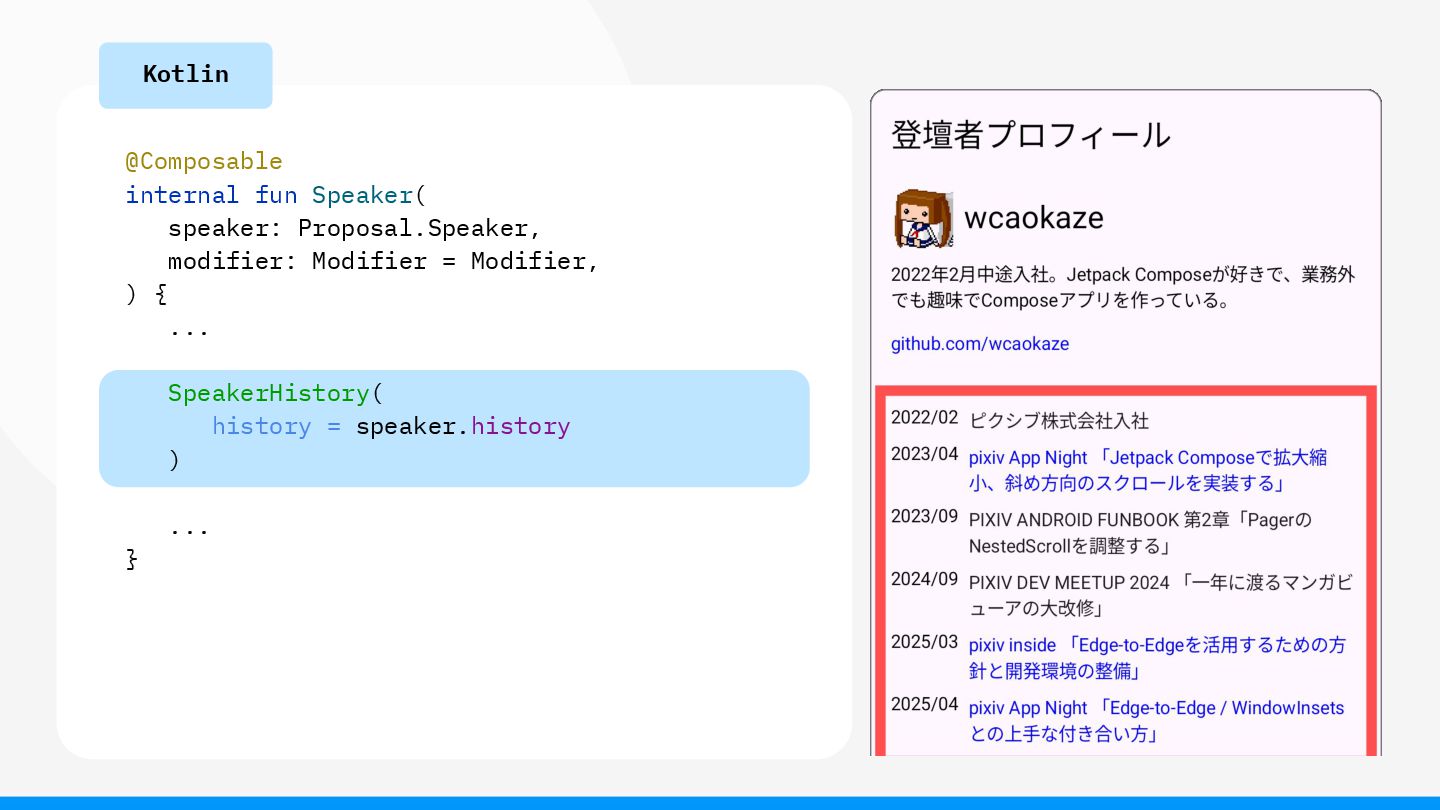The image size is (1440, 810).
Task: Click the 2023/09 date entry
Action: tap(924, 517)
